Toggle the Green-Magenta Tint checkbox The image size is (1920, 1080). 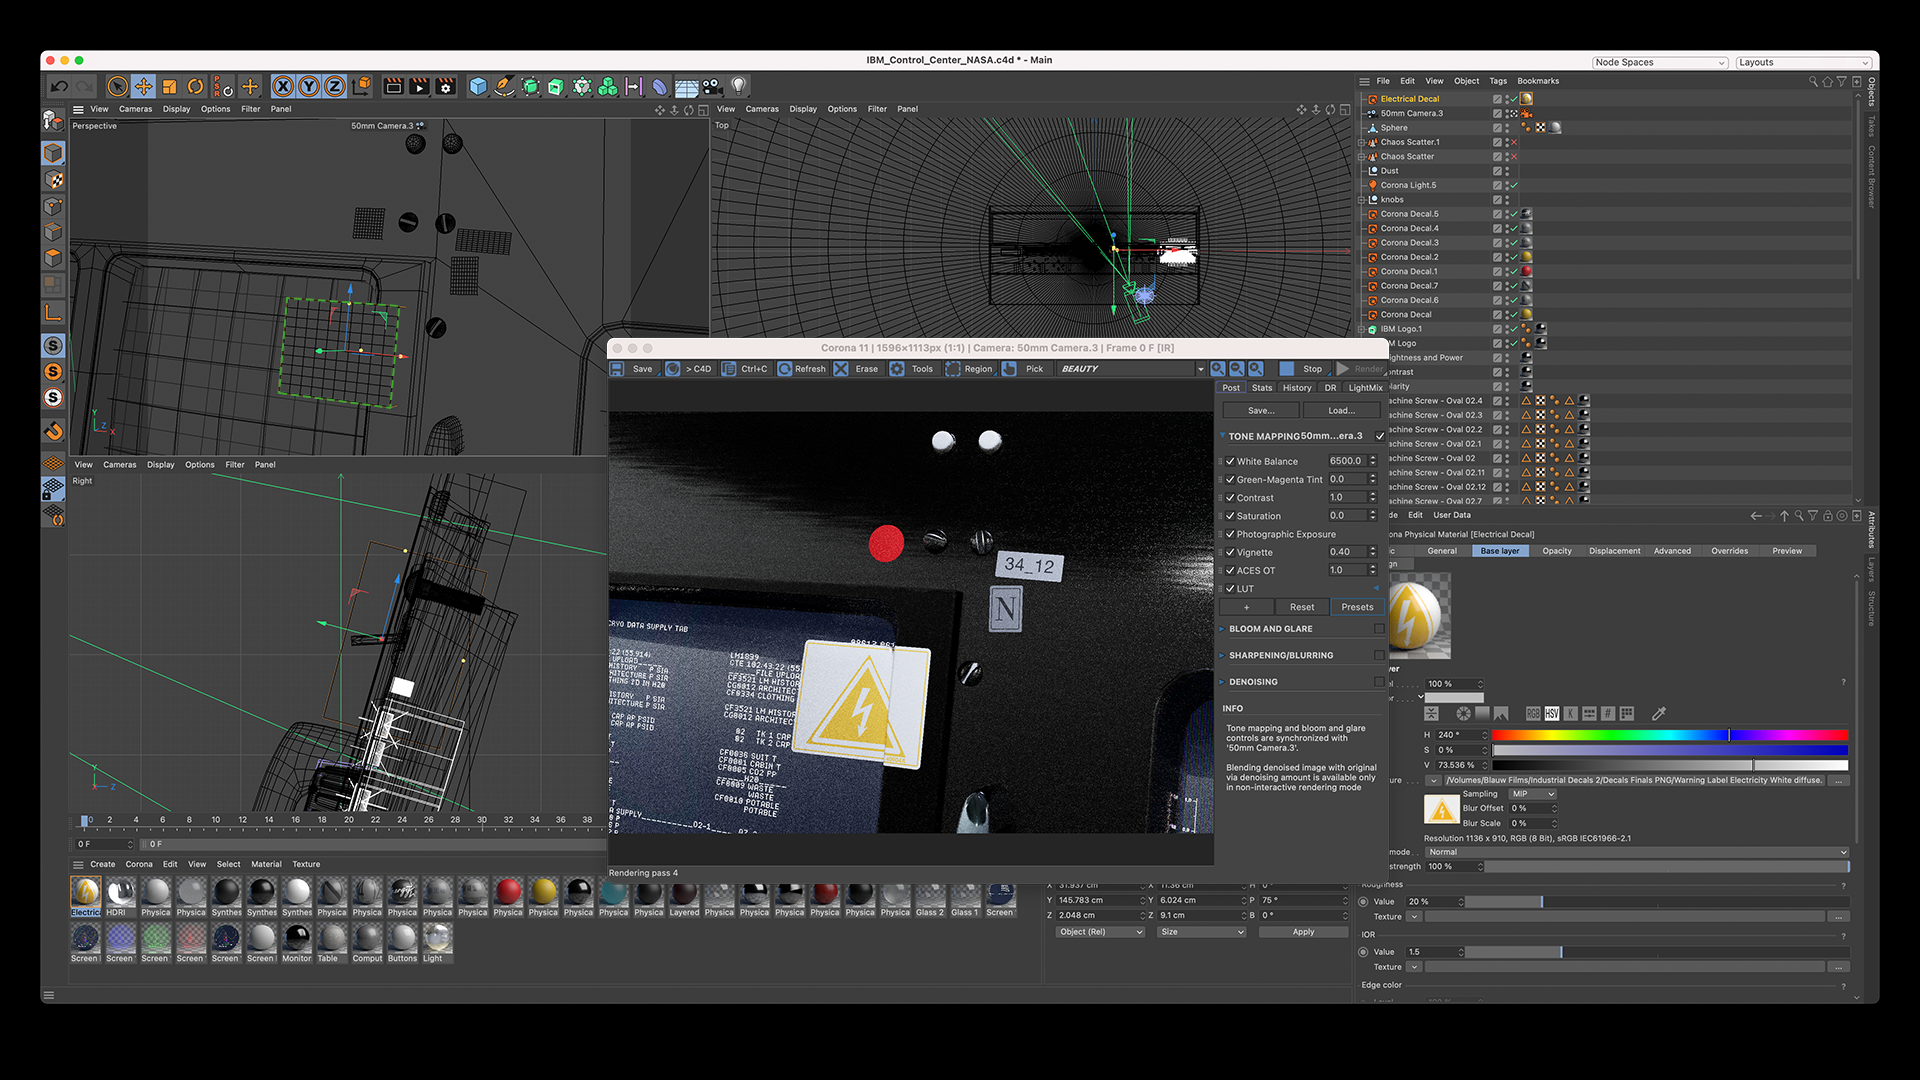[1230, 479]
